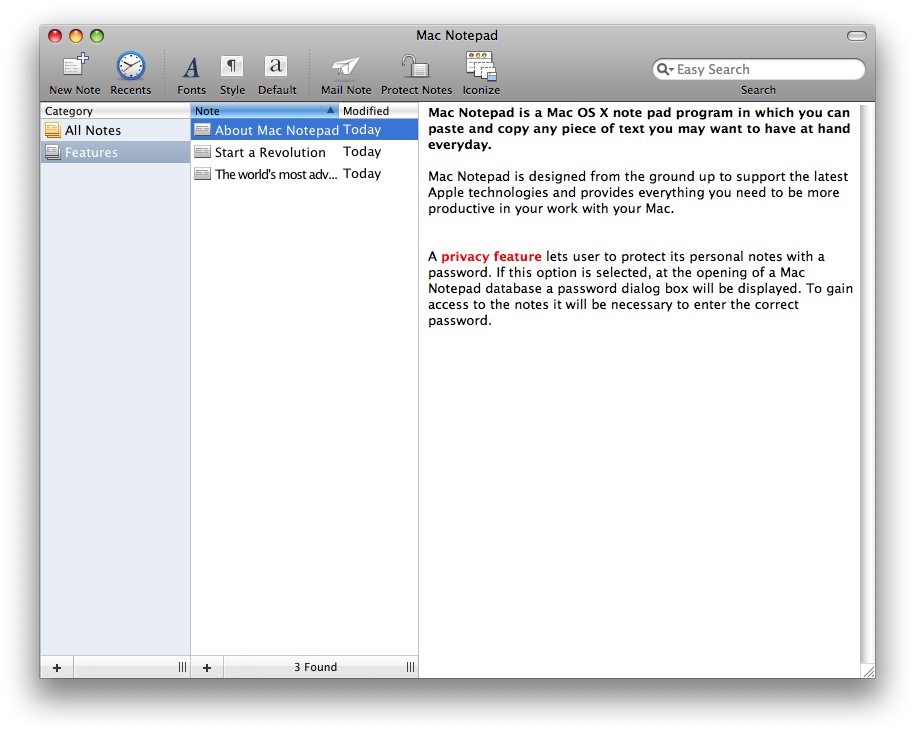The height and width of the screenshot is (733, 915).
Task: Click the Style paragraph icon
Action: [x=232, y=67]
